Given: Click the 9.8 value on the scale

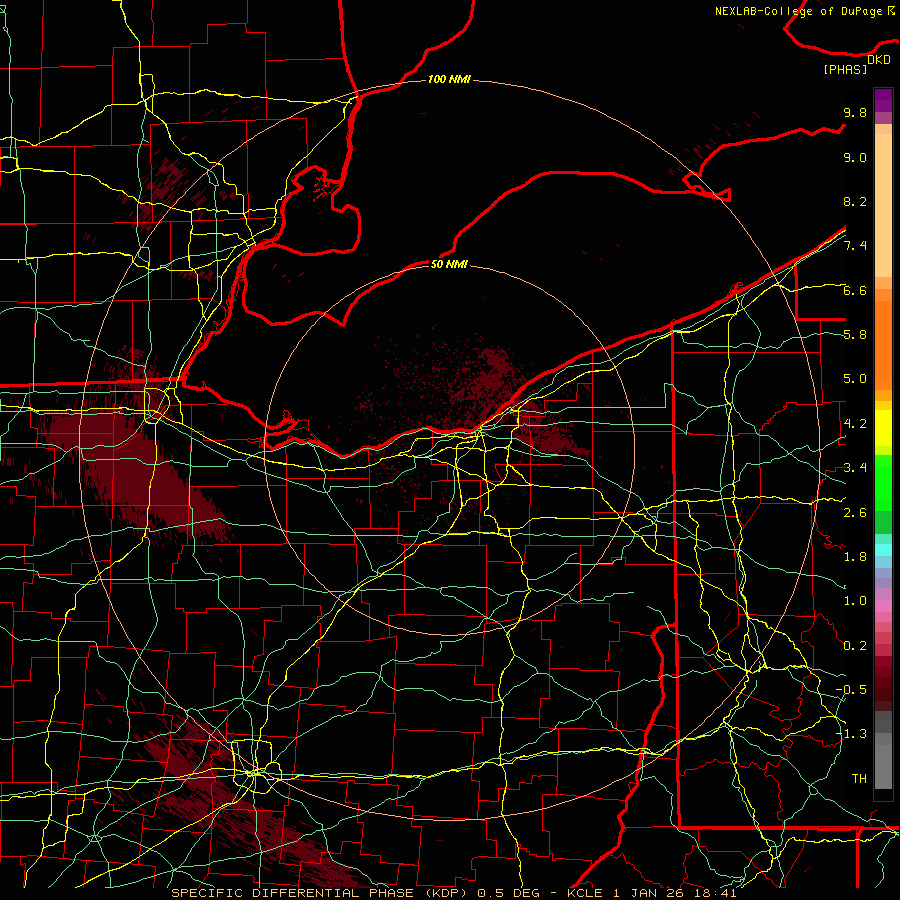Looking at the screenshot, I should pyautogui.click(x=855, y=112).
